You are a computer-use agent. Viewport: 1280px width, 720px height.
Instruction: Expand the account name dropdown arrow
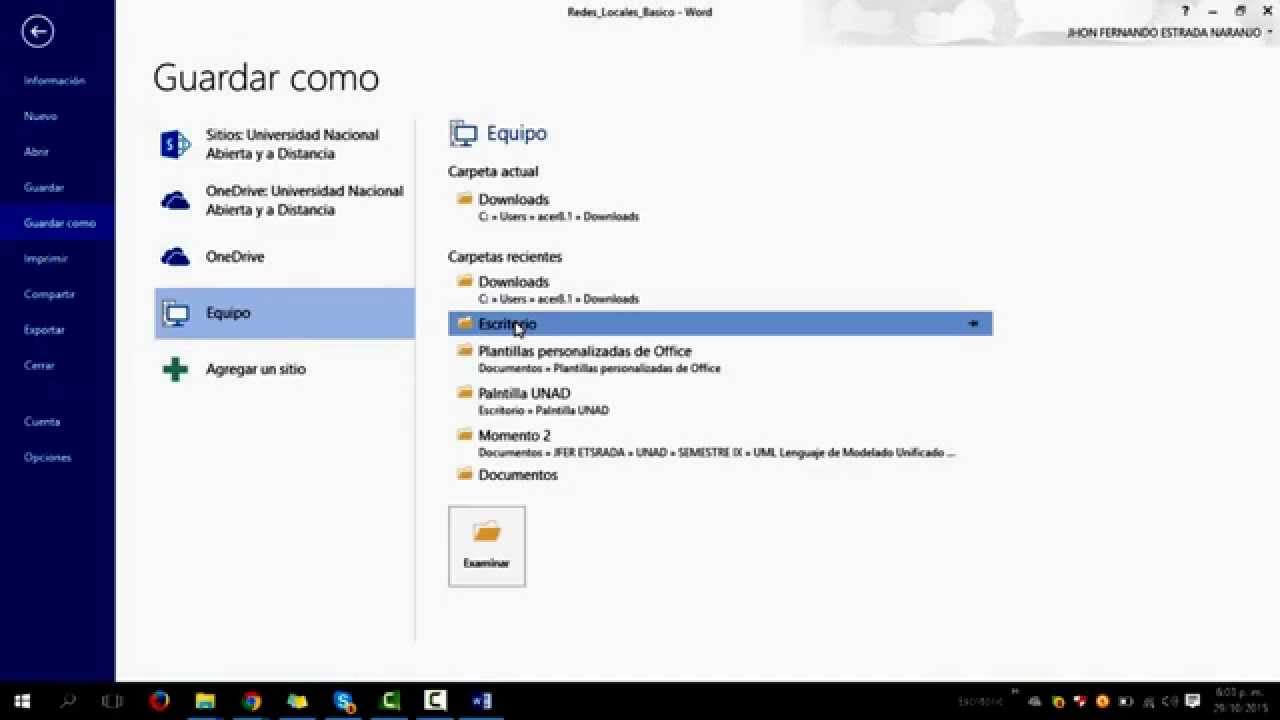(x=1270, y=33)
